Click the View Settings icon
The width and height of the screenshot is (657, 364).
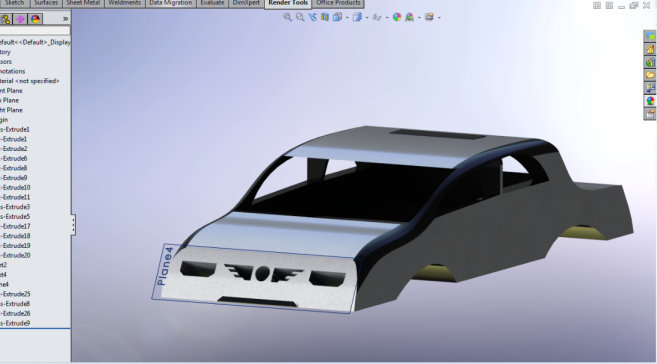click(429, 17)
